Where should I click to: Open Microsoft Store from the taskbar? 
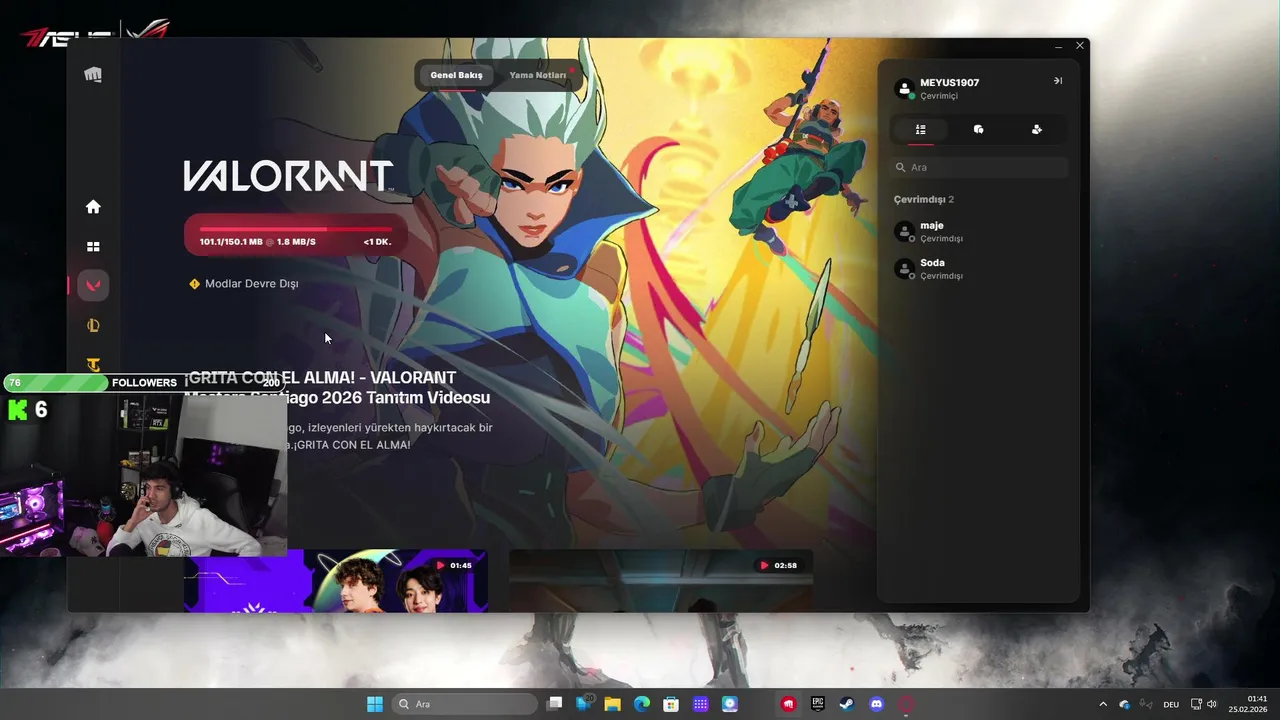coord(671,704)
